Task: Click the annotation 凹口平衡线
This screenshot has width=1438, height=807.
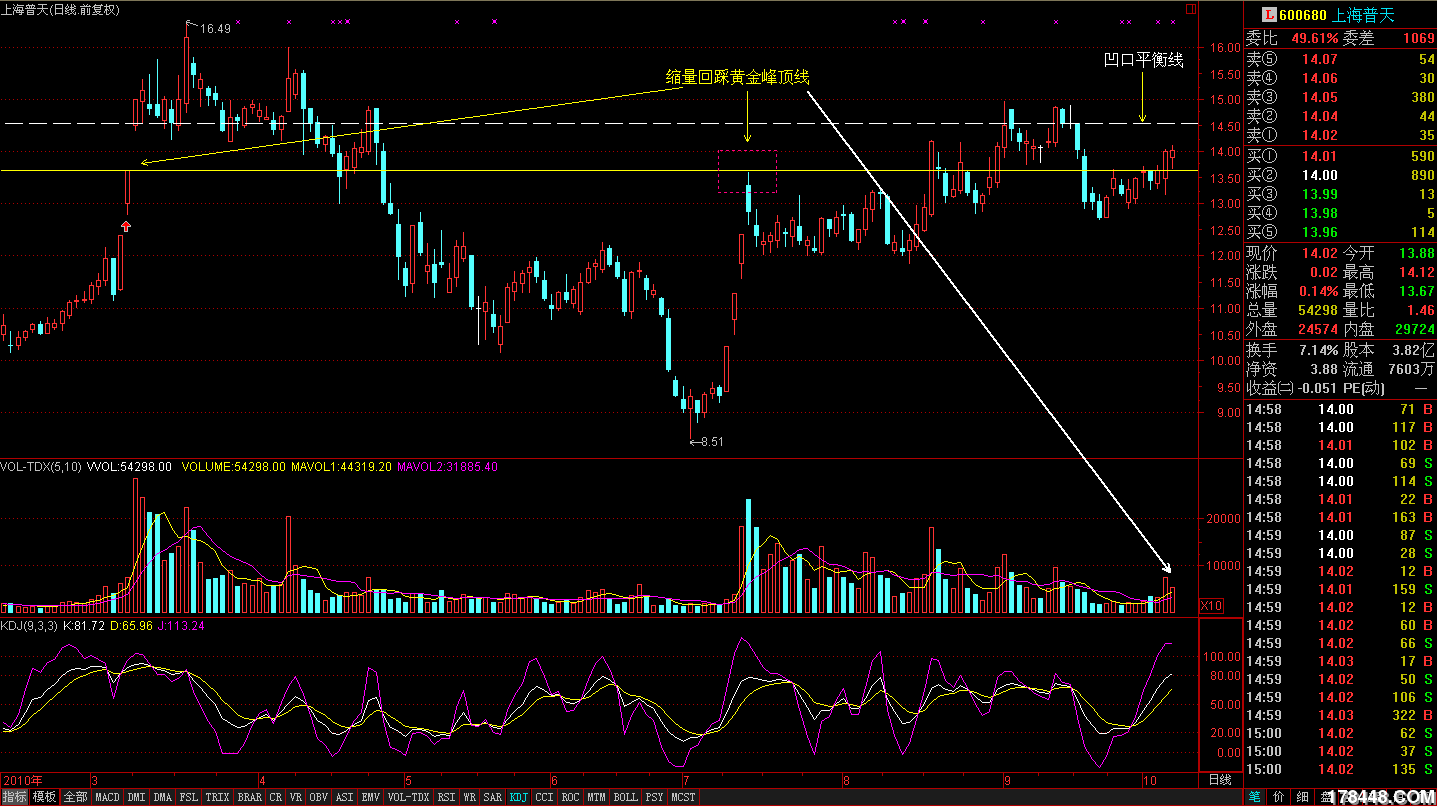Action: (1143, 60)
